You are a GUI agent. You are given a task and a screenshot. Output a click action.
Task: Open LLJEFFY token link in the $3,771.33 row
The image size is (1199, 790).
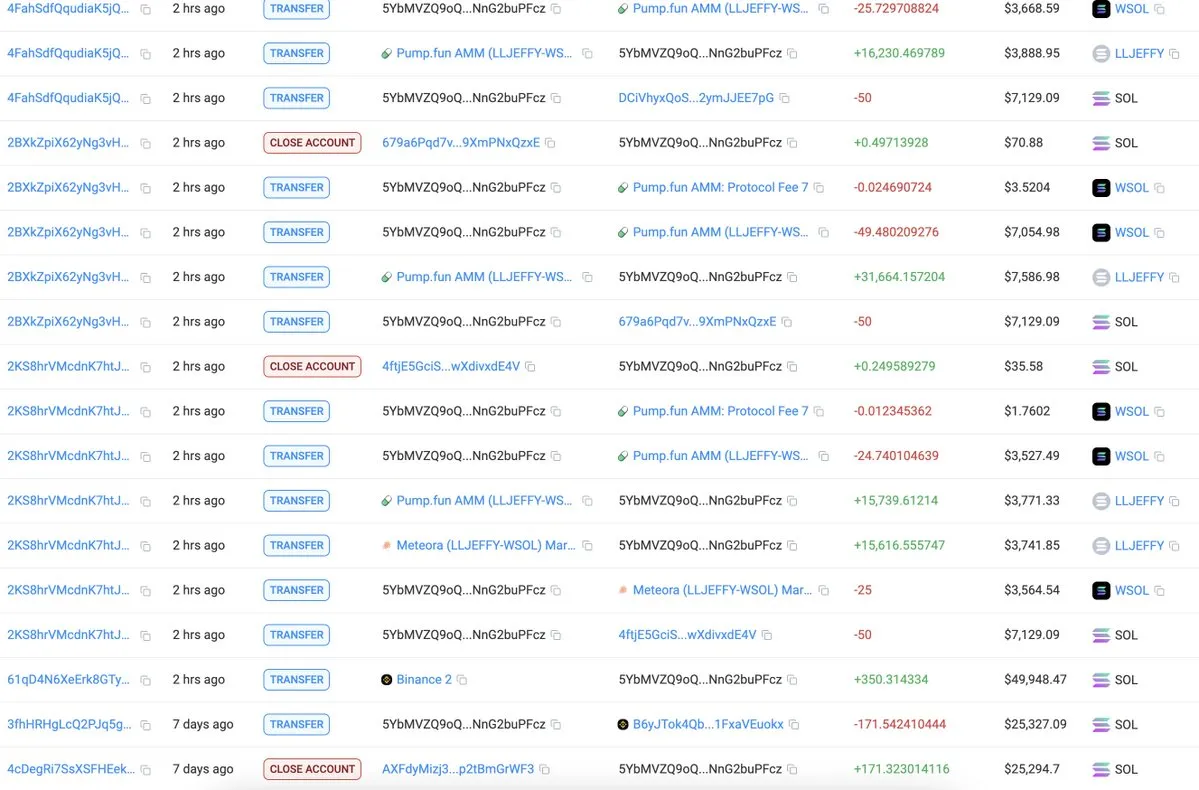tap(1139, 500)
